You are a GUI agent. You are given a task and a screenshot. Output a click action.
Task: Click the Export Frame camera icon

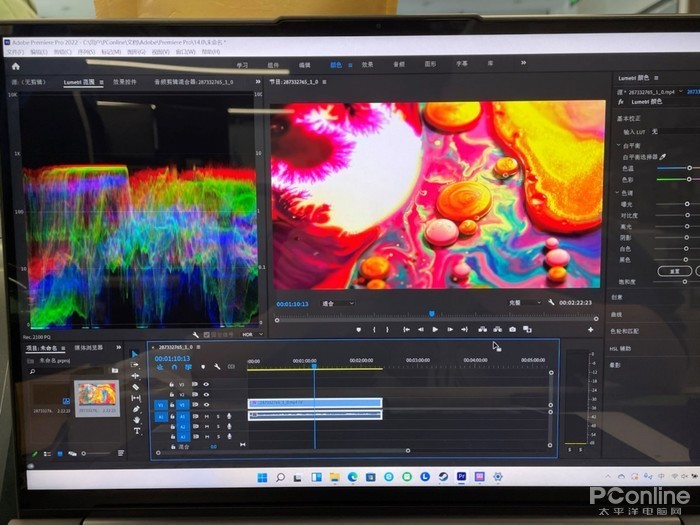[x=512, y=329]
